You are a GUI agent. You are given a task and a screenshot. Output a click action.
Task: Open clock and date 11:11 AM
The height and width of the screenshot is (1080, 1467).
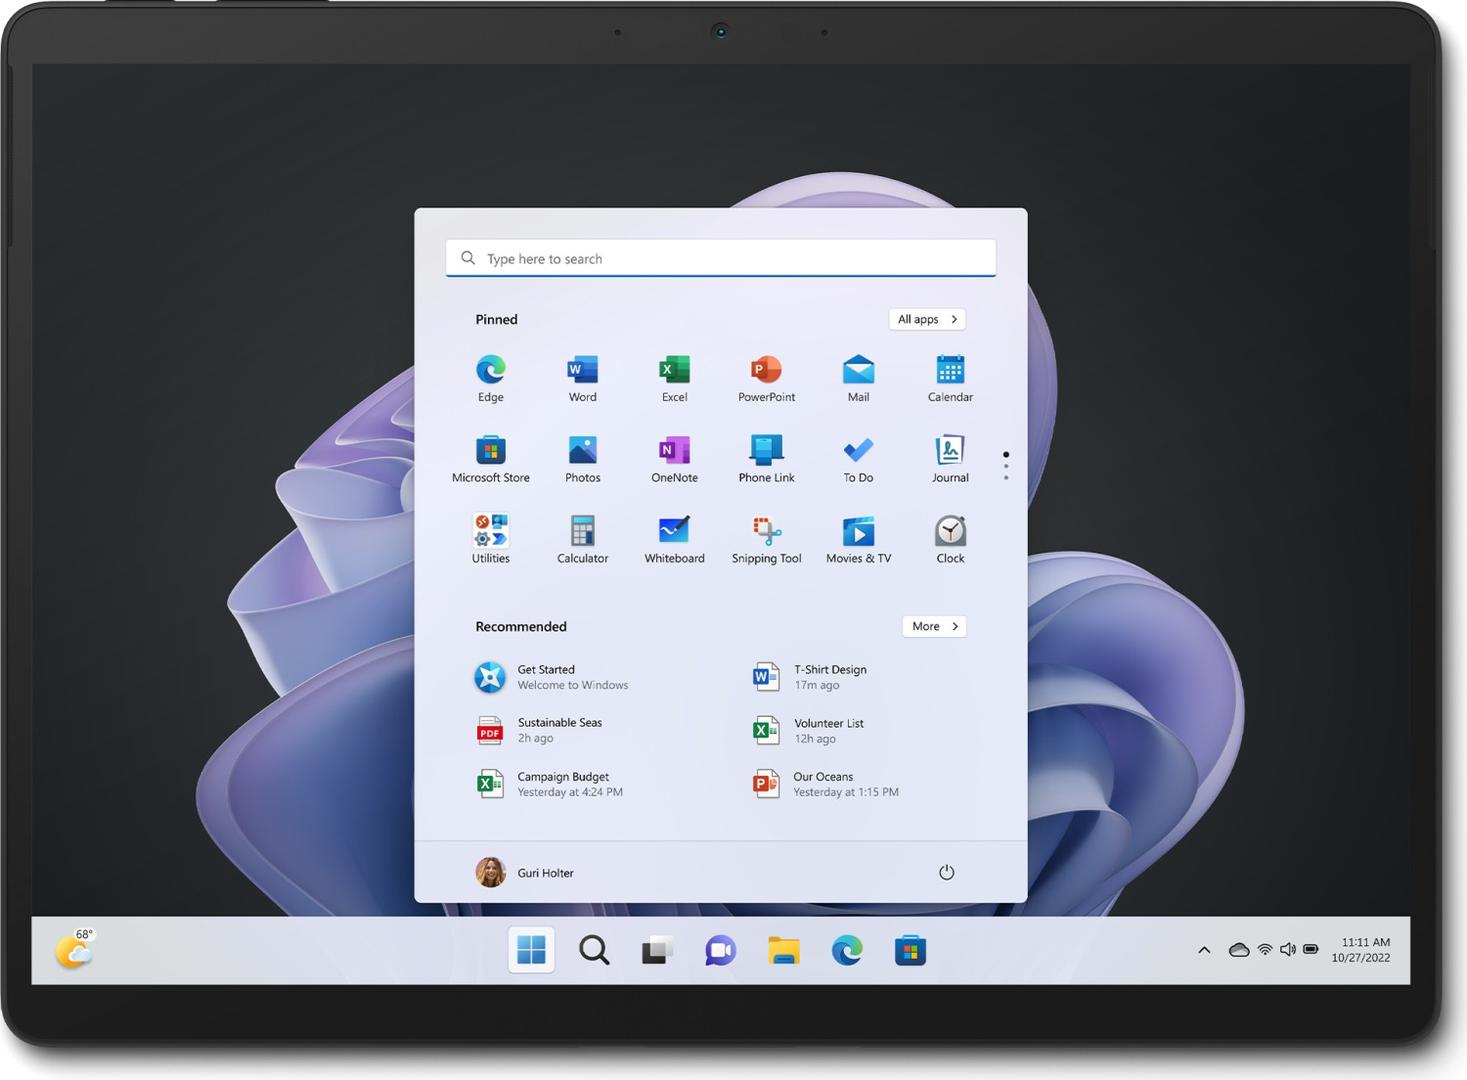point(1361,950)
